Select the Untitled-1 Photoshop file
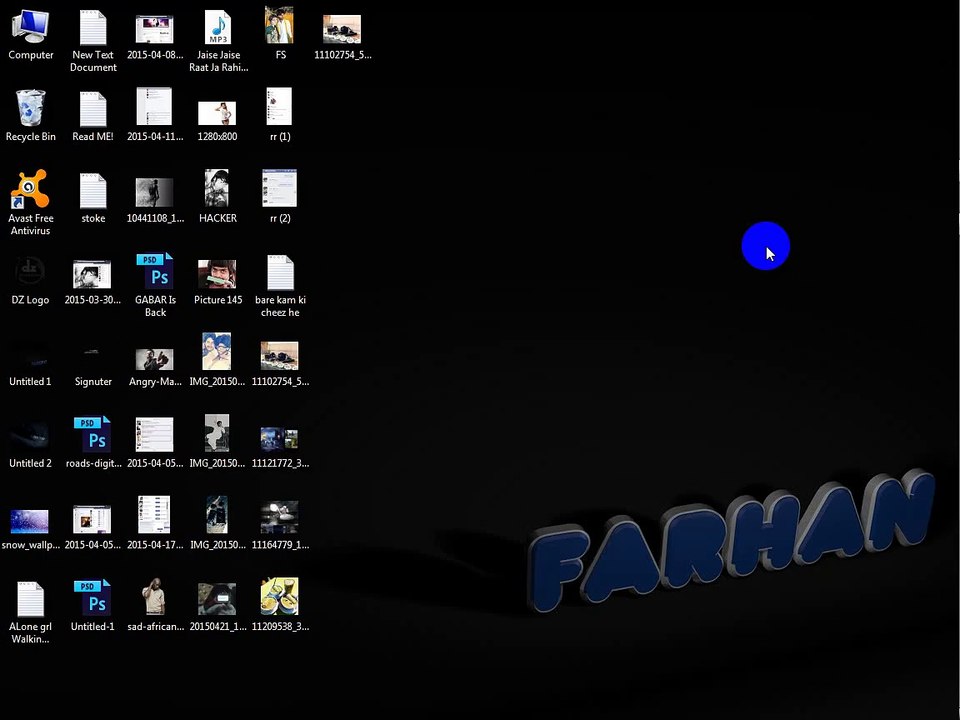This screenshot has width=960, height=720. click(x=92, y=606)
